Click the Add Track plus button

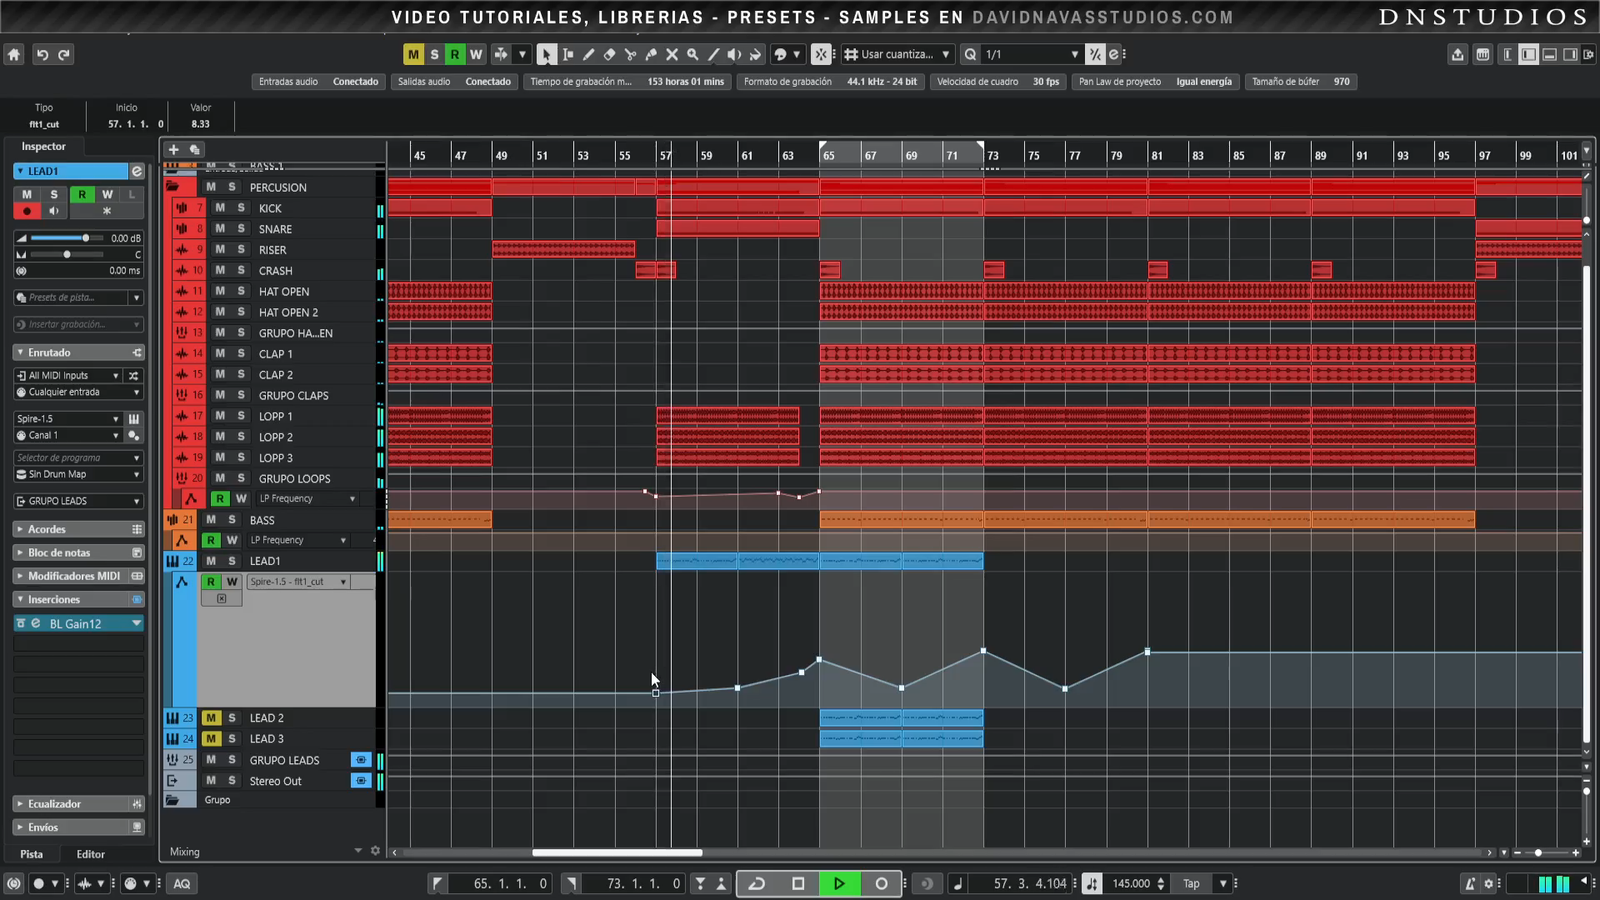pyautogui.click(x=173, y=149)
